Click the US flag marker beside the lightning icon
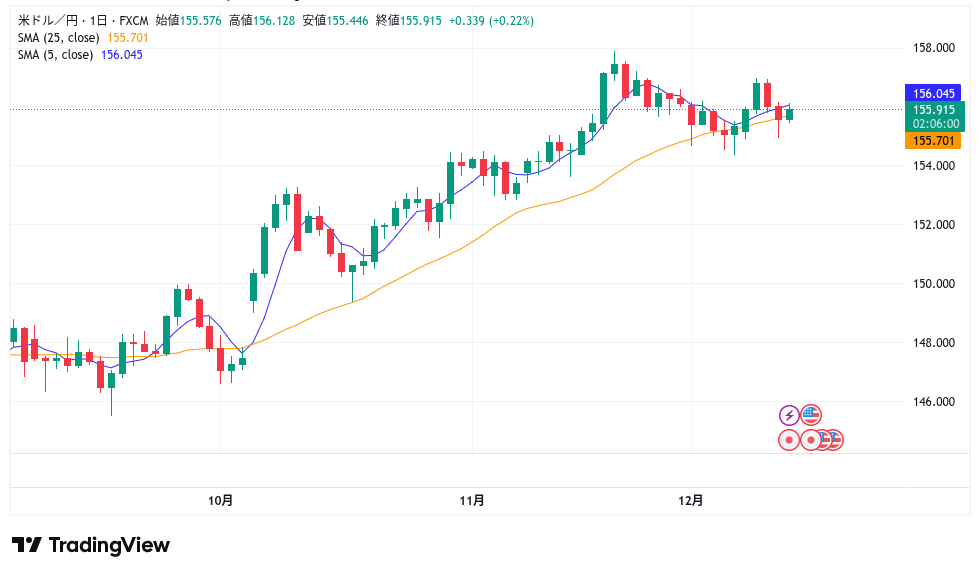The image size is (980, 575). [811, 415]
